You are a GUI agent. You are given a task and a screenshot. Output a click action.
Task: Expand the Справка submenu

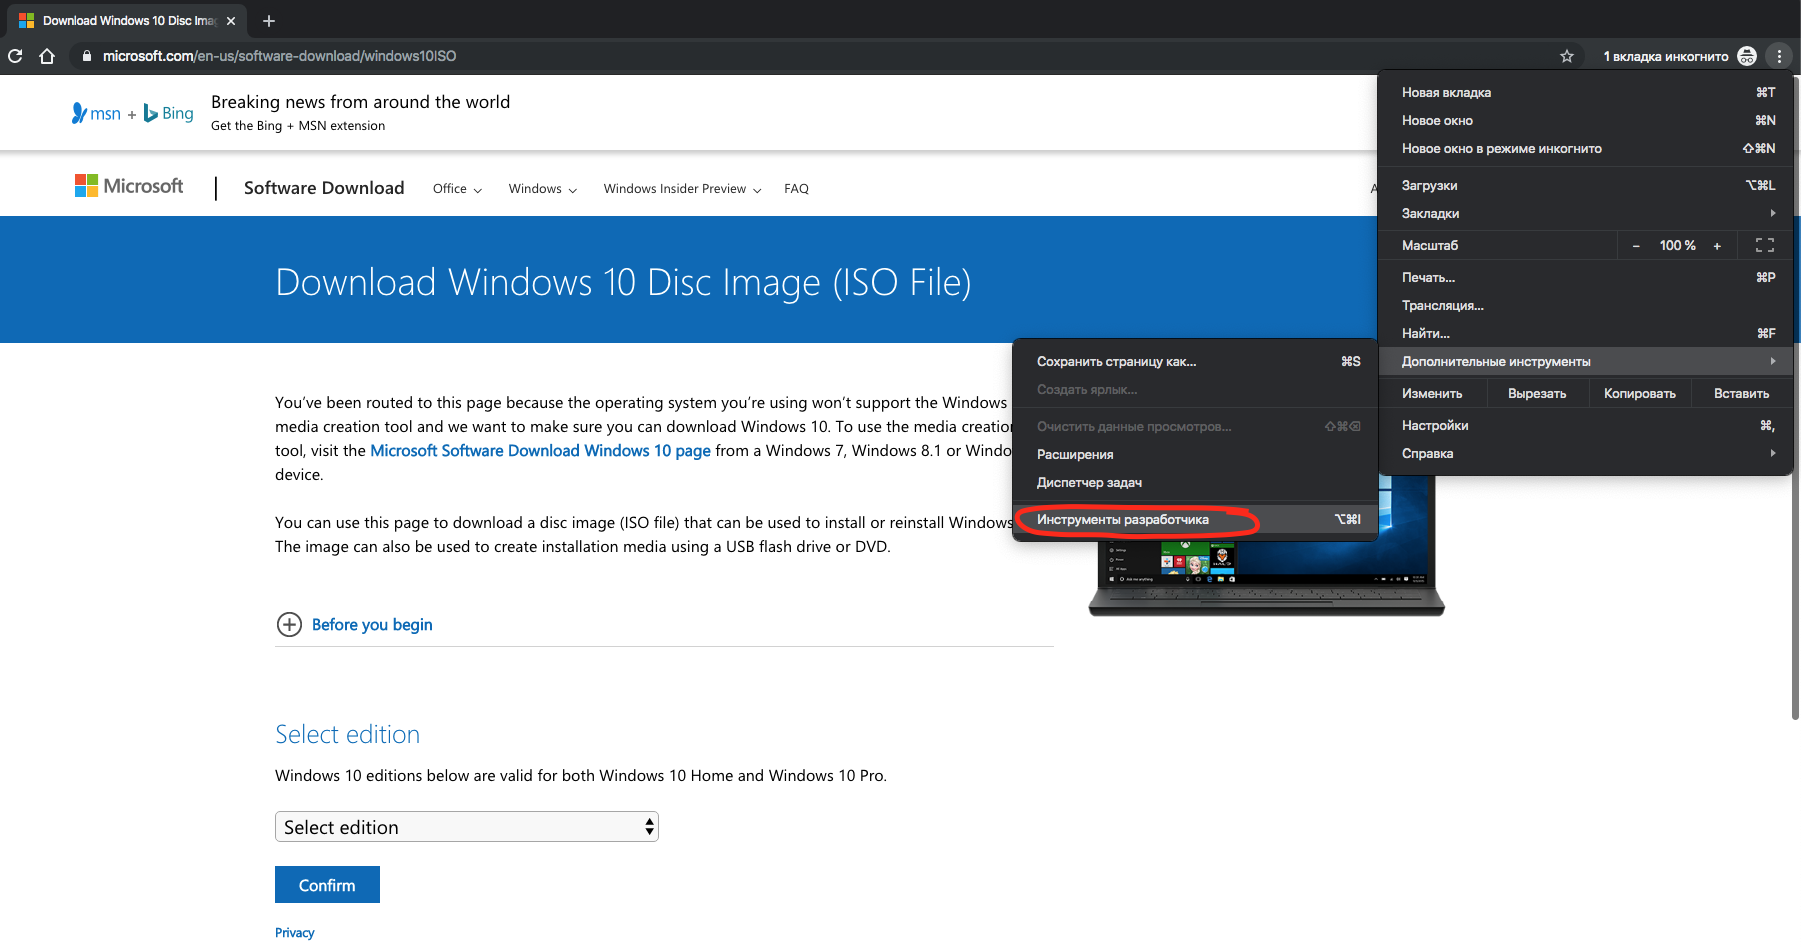coord(1585,453)
